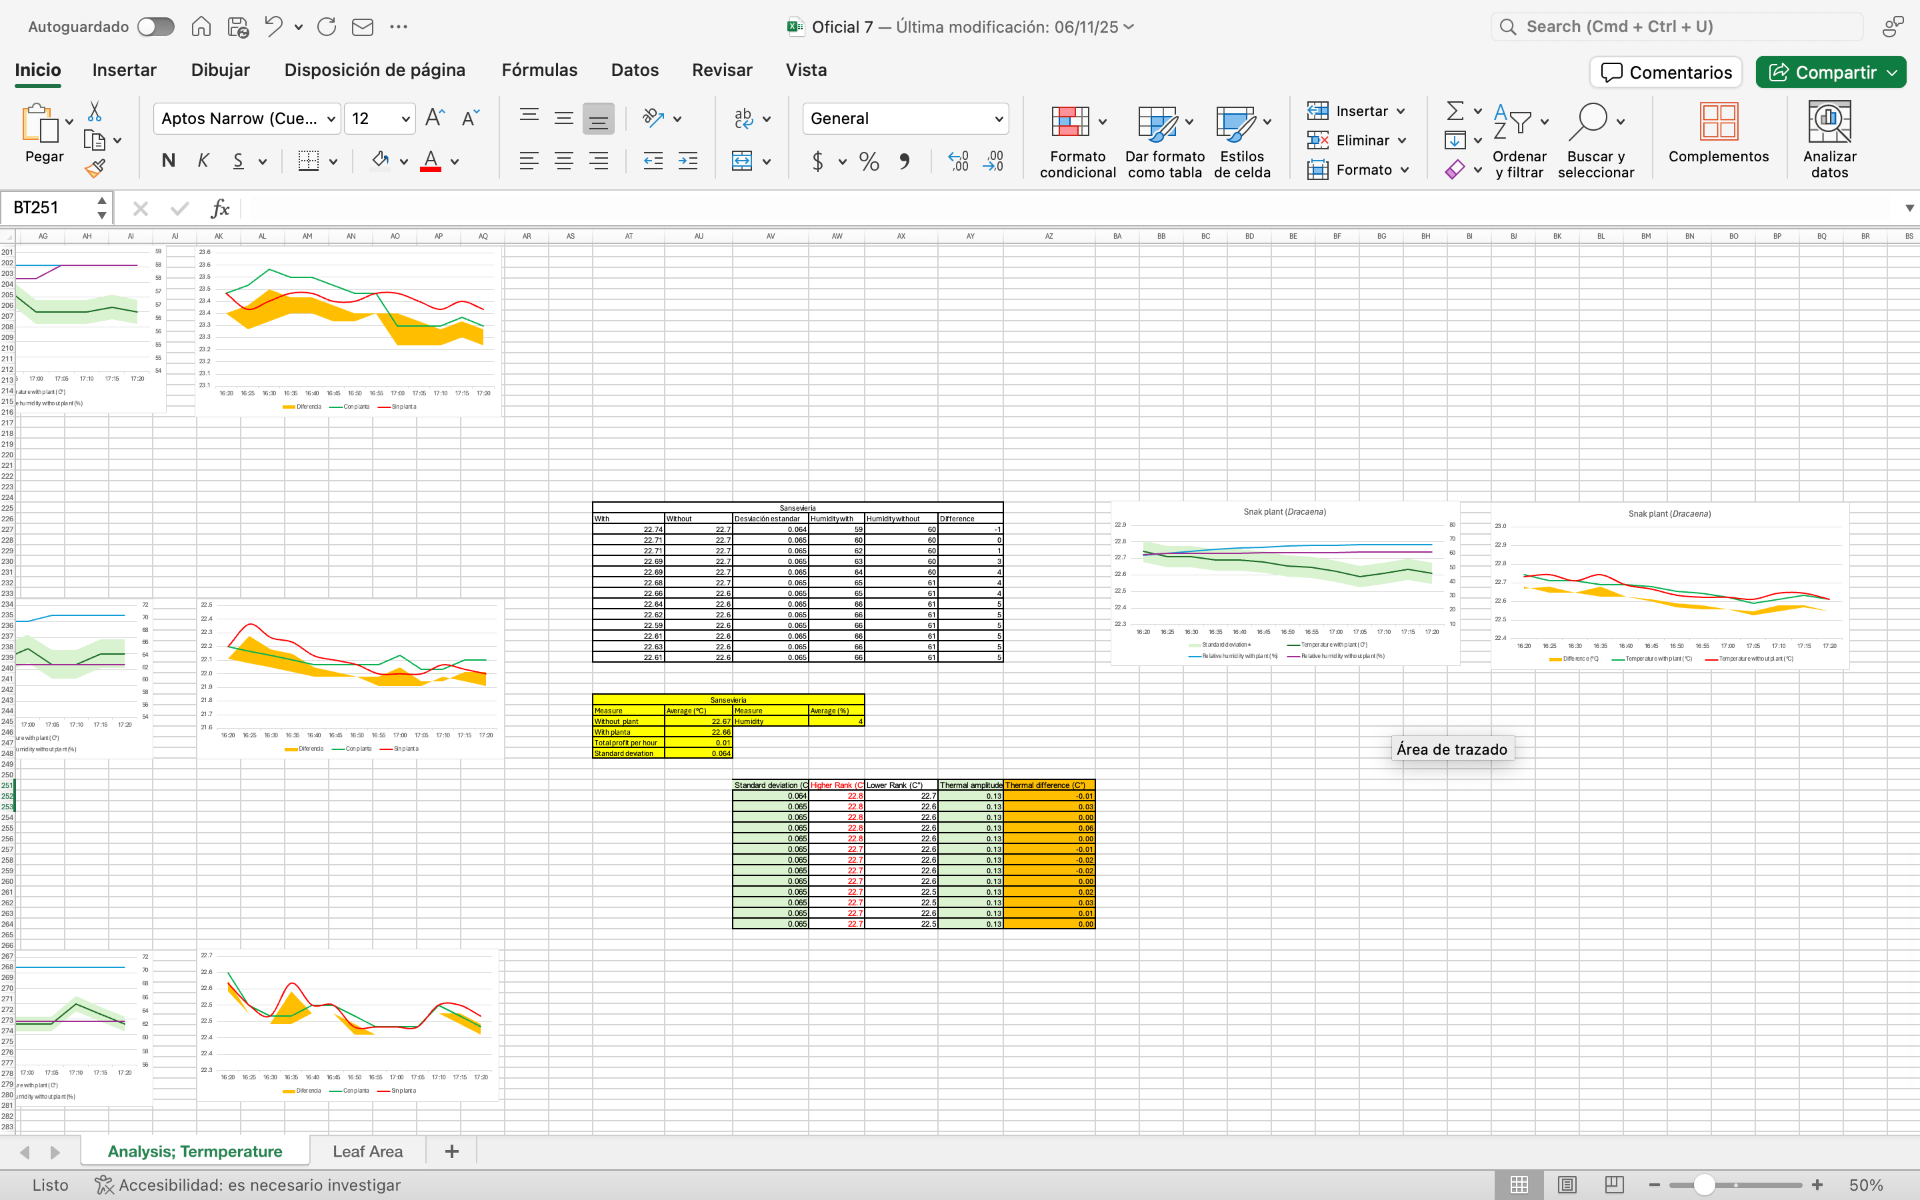Image resolution: width=1920 pixels, height=1200 pixels.
Task: Click the zoom slider handle
Action: (1704, 1185)
